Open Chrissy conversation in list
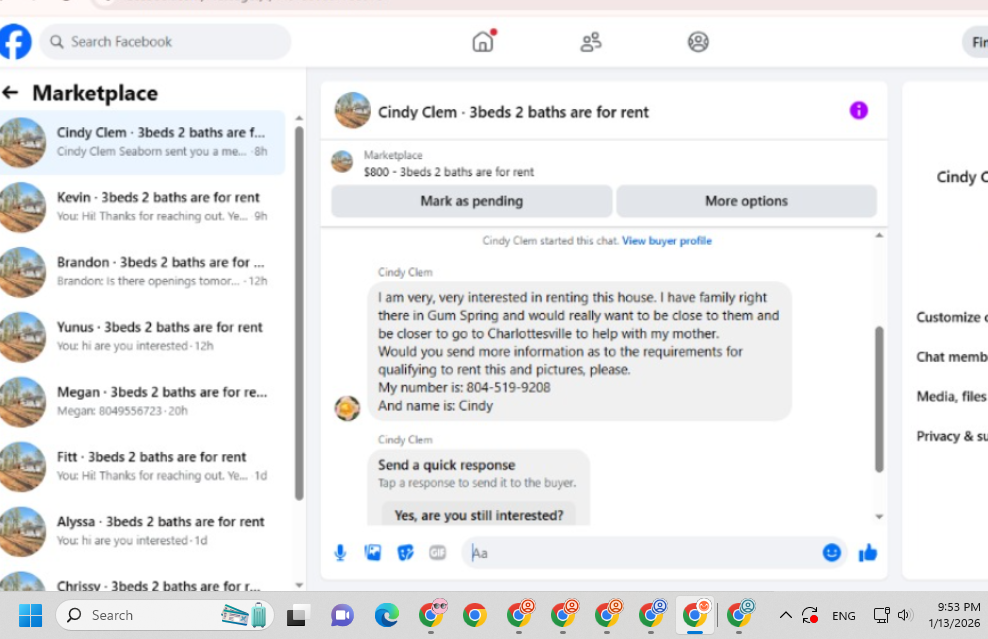 pos(142,581)
